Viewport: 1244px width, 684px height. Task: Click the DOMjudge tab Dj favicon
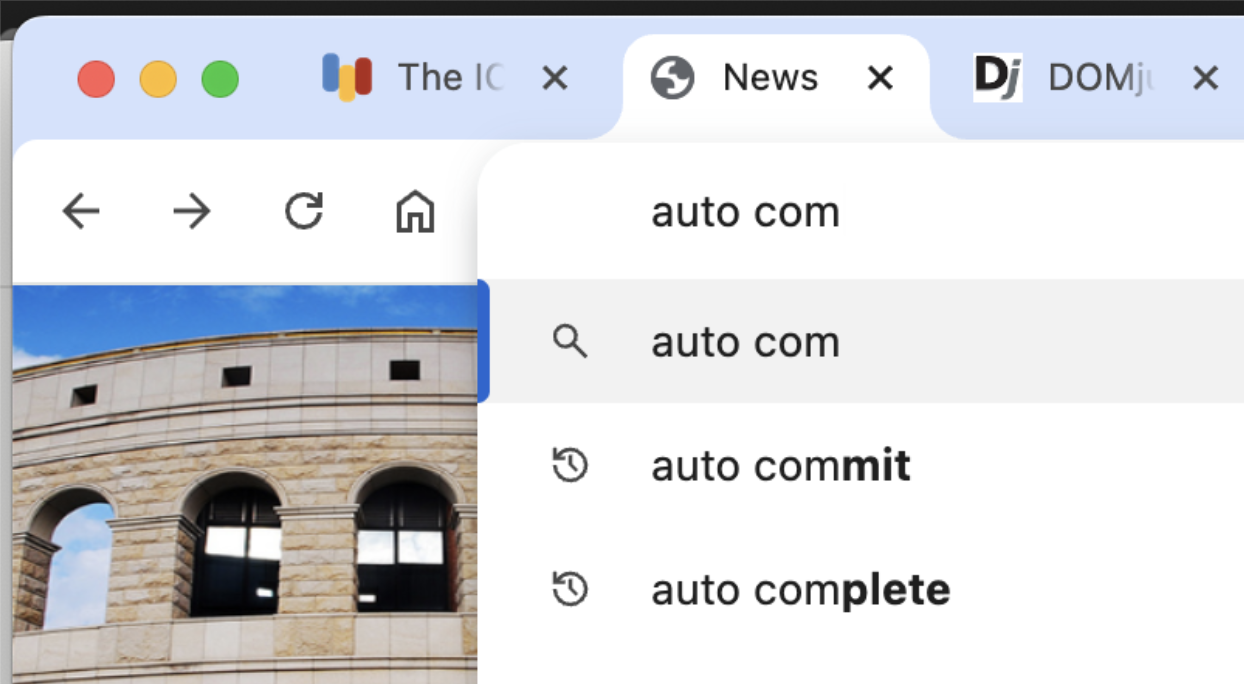click(x=997, y=78)
